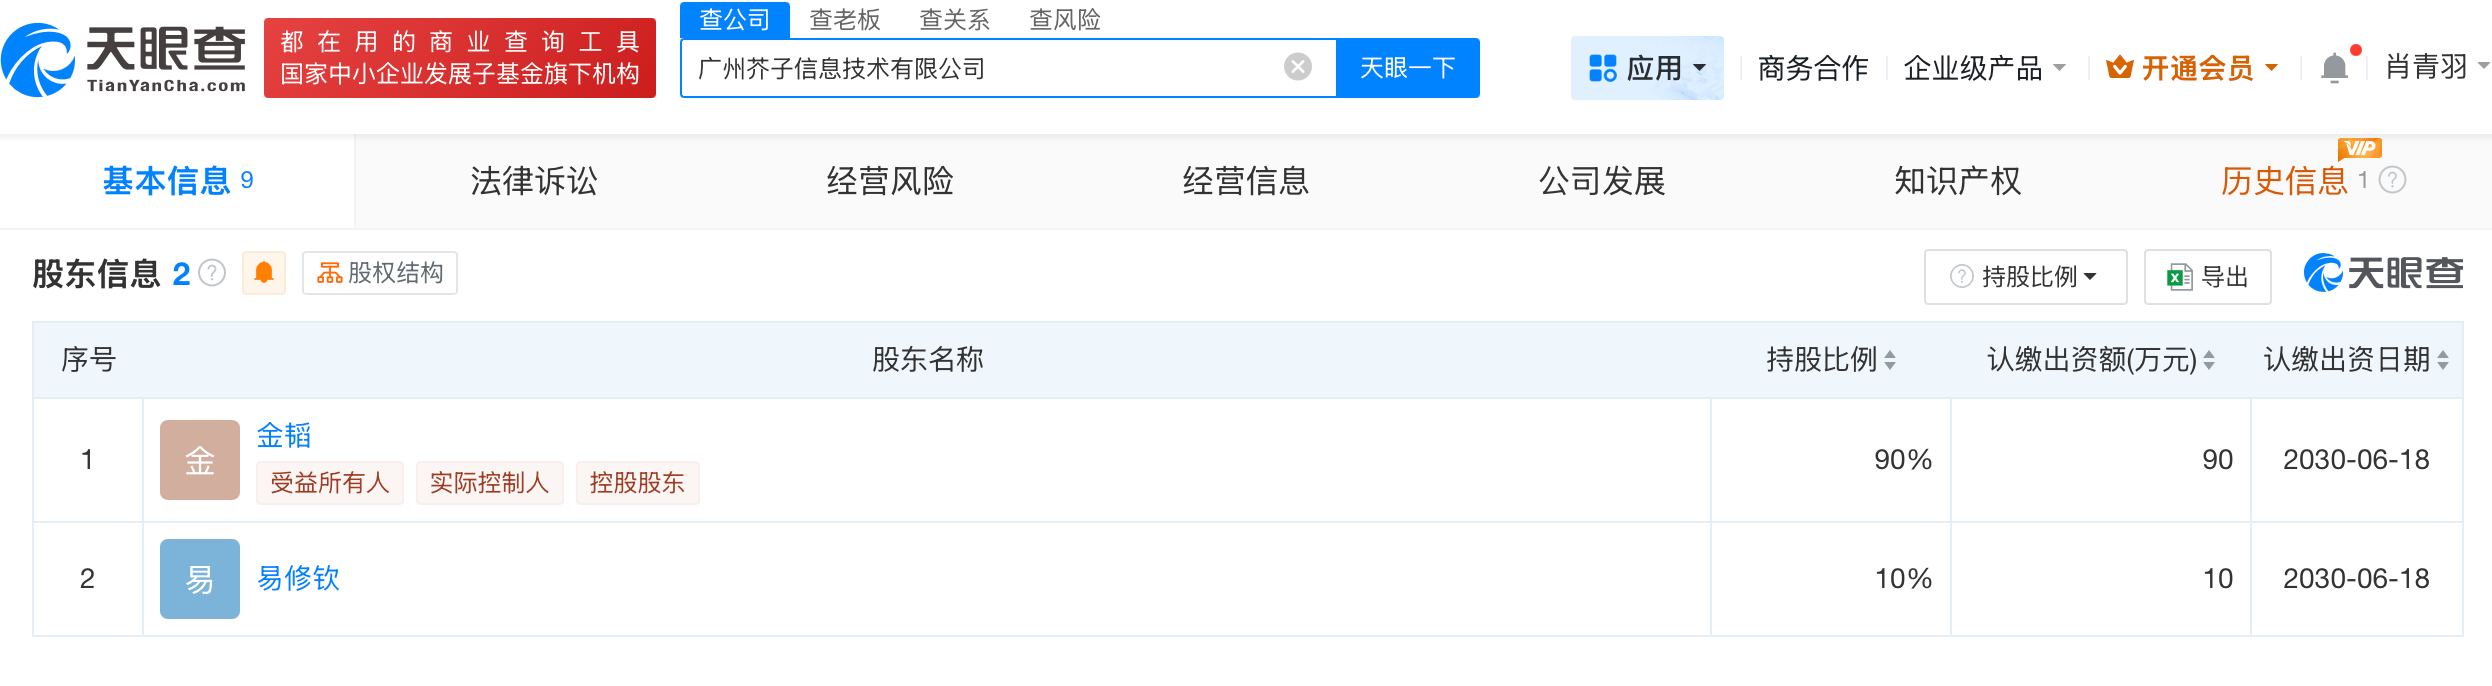The height and width of the screenshot is (686, 2492).
Task: Click the question mark beside 股东信息
Action: click(211, 272)
